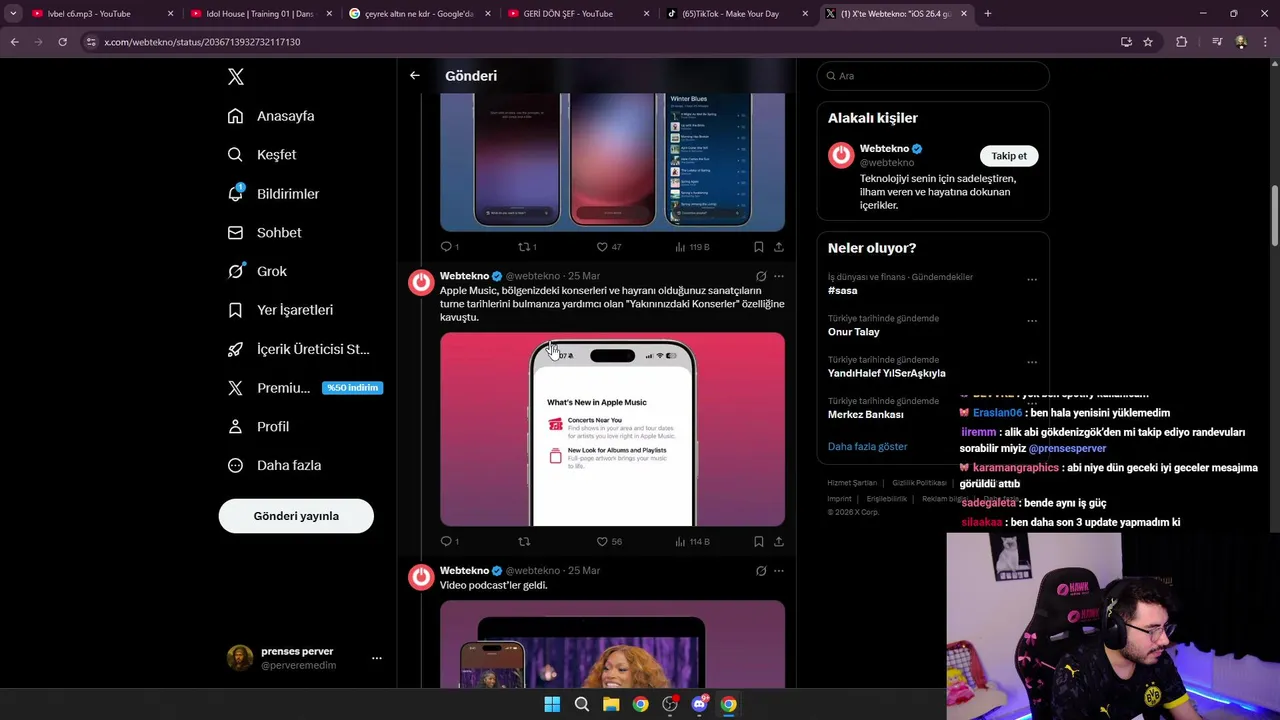Reload the page
1280x720 pixels.
62,42
